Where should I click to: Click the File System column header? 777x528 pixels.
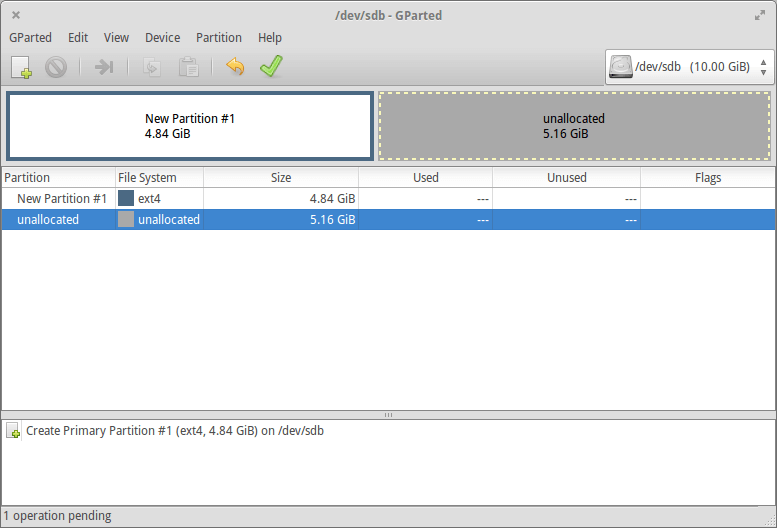[x=148, y=178]
